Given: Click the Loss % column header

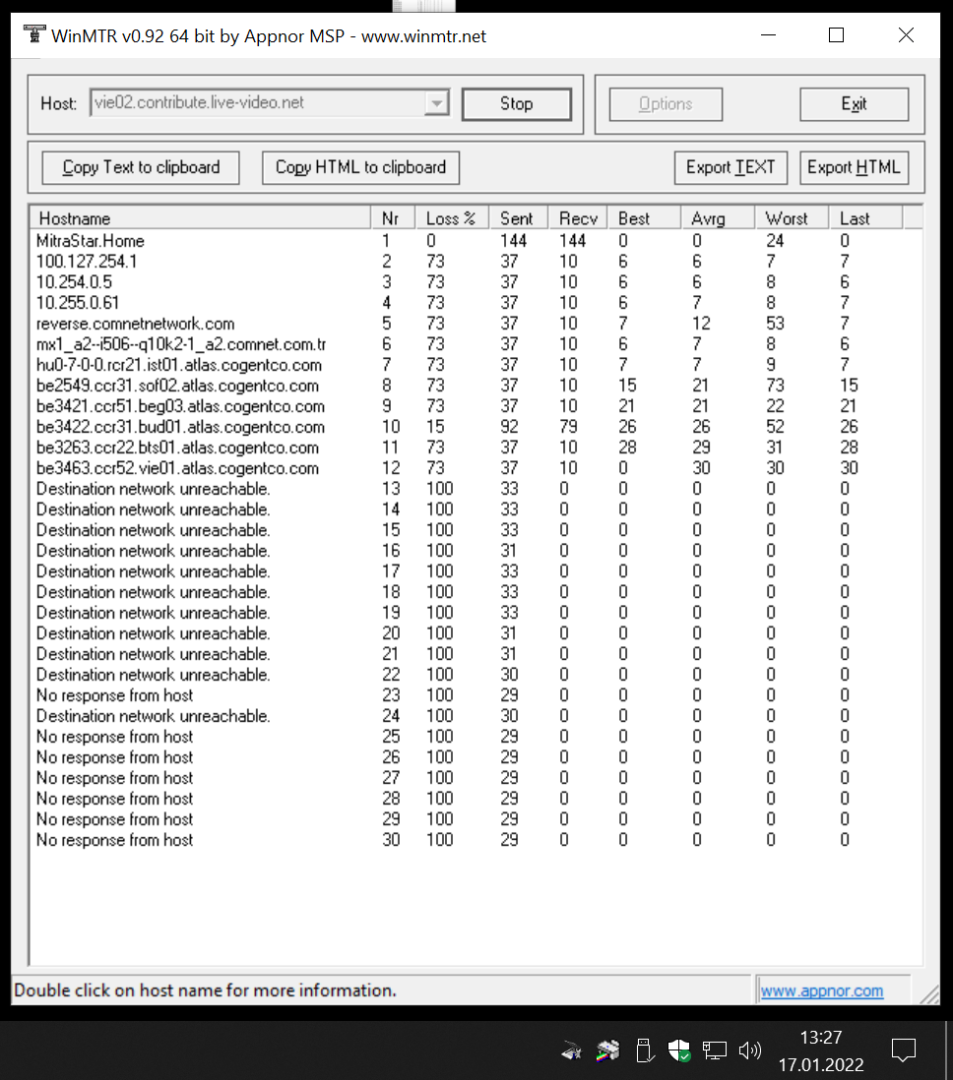Looking at the screenshot, I should tap(452, 218).
